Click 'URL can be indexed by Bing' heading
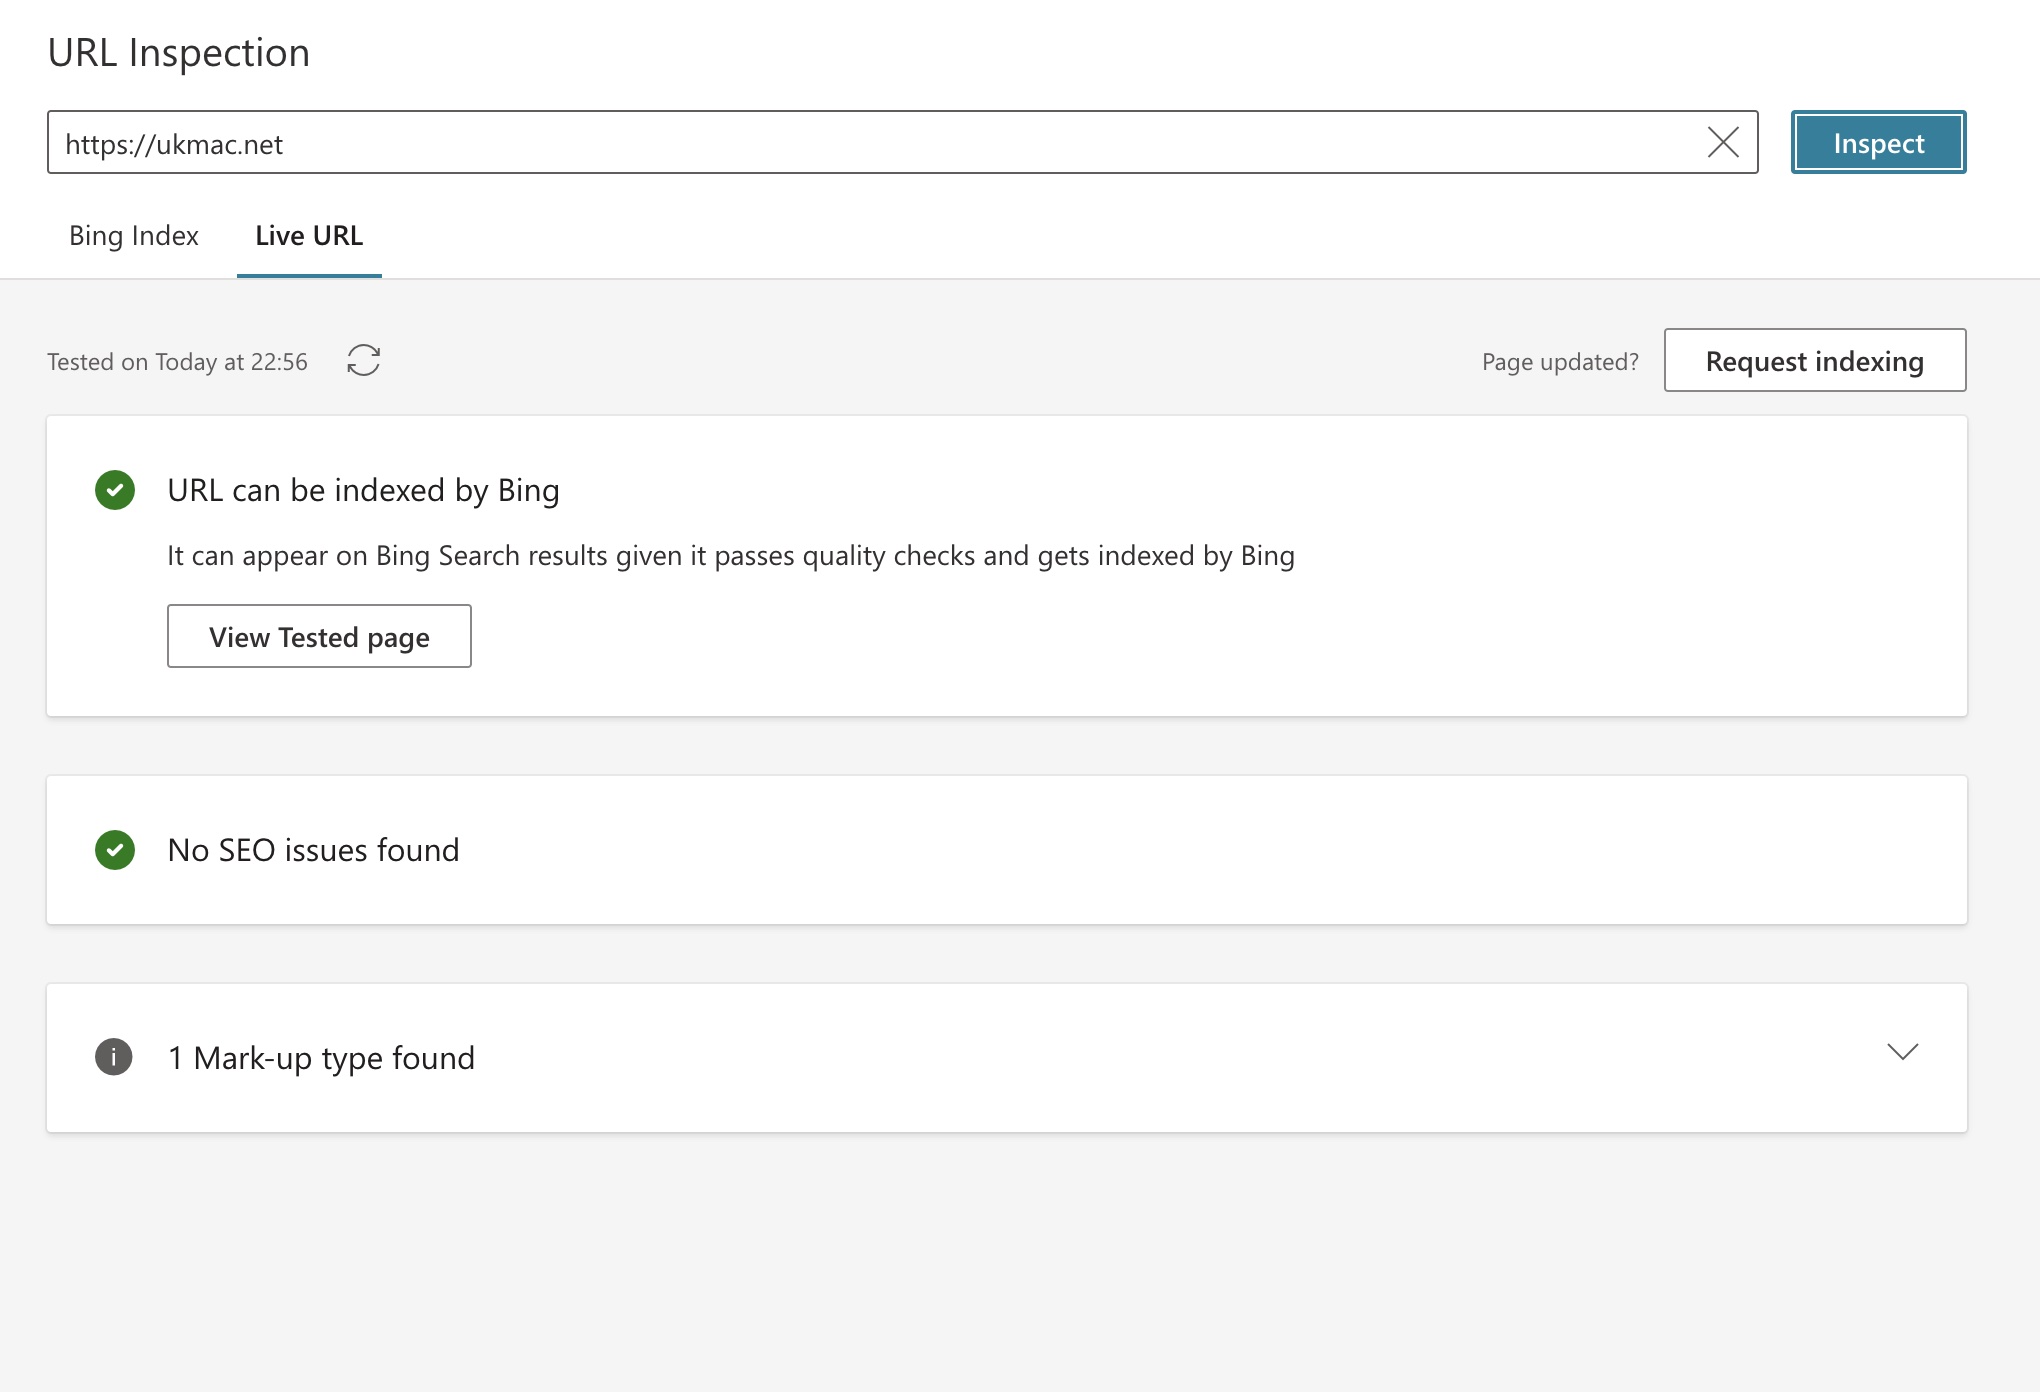2040x1392 pixels. [x=363, y=490]
